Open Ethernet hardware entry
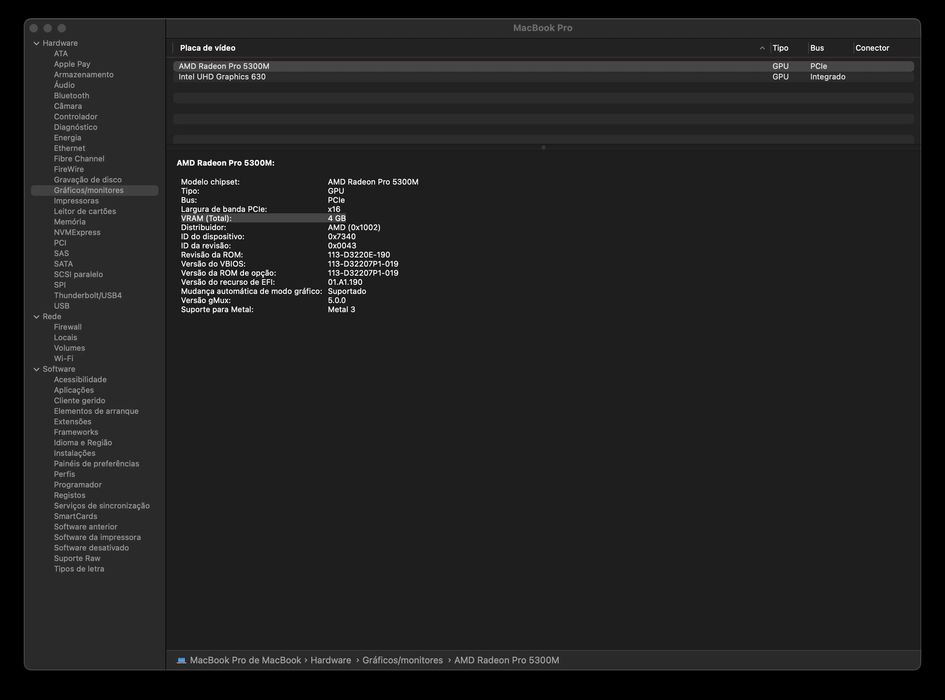Viewport: 945px width, 700px height. coord(69,148)
